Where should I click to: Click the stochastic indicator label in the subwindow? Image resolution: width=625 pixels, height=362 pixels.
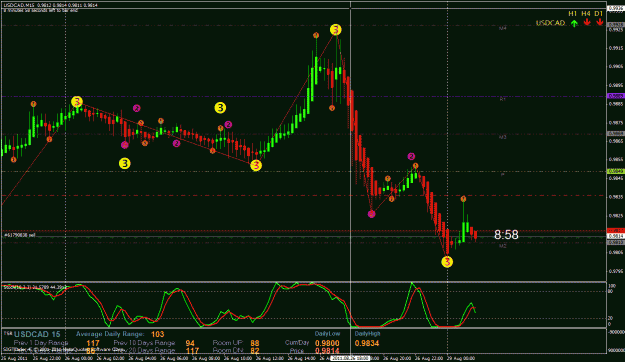34,287
